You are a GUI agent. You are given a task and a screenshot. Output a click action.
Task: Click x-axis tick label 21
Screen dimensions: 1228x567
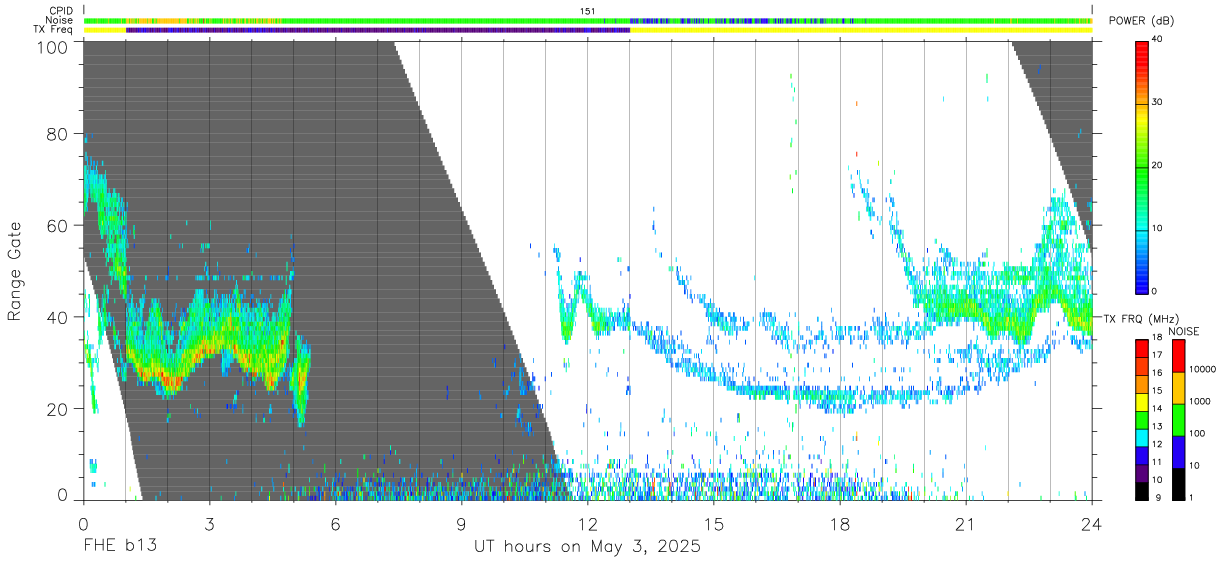[965, 524]
